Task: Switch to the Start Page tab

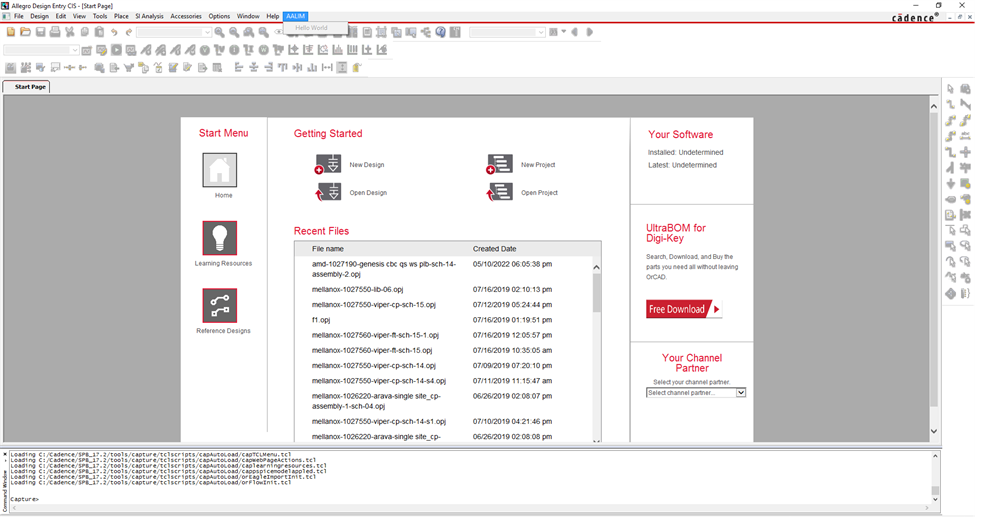Action: [x=29, y=87]
